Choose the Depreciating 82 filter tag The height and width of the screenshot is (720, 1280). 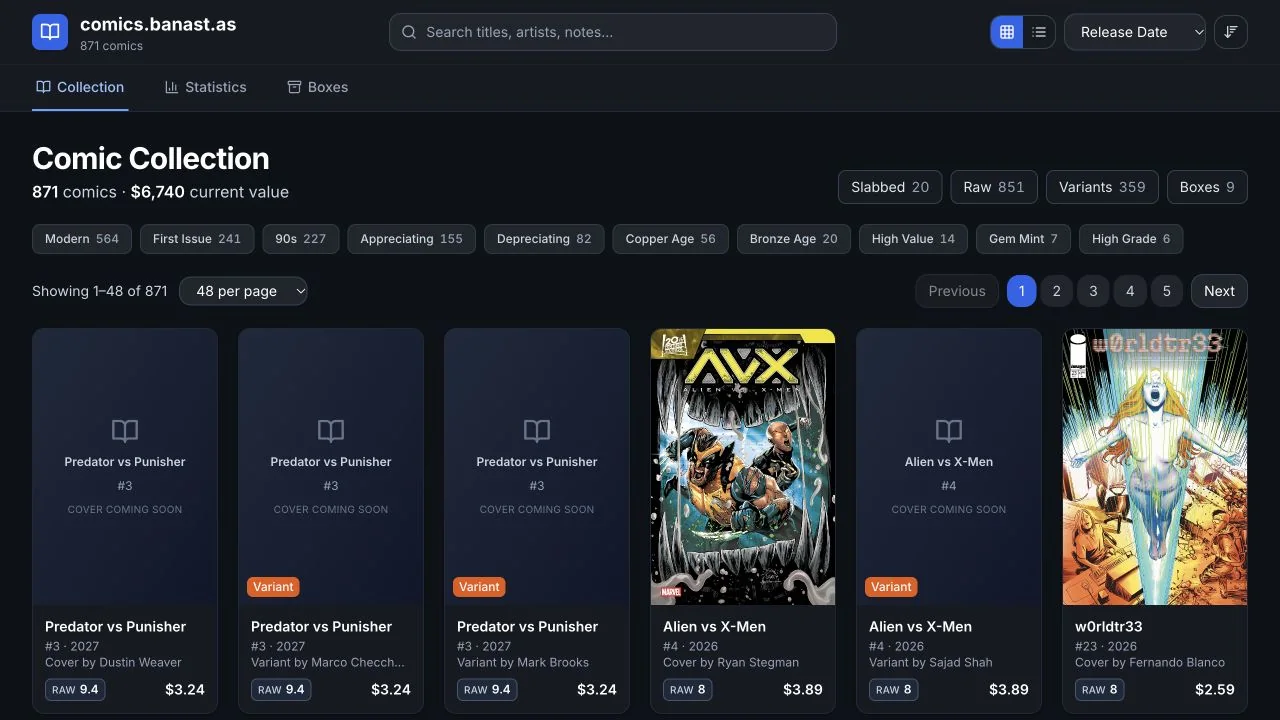pyautogui.click(x=544, y=239)
